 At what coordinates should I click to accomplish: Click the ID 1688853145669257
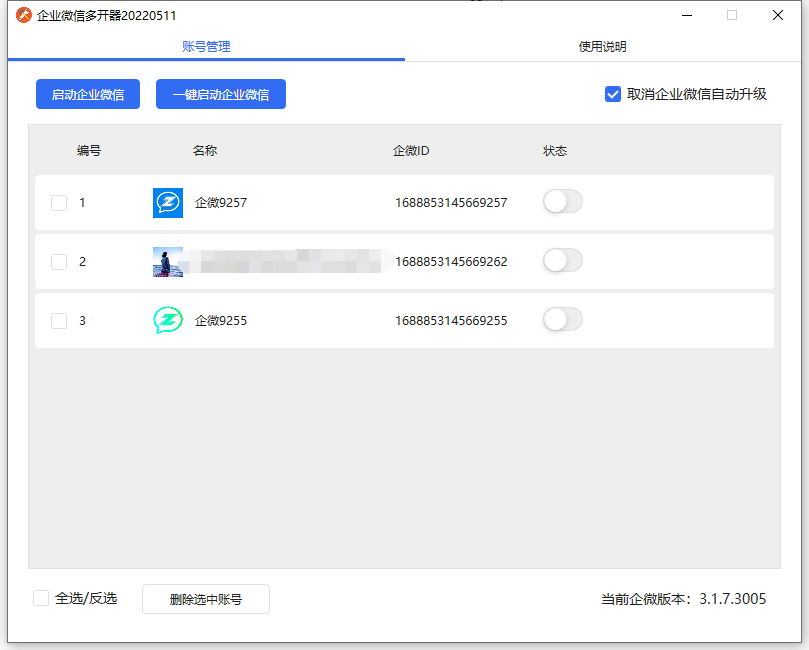tap(451, 203)
